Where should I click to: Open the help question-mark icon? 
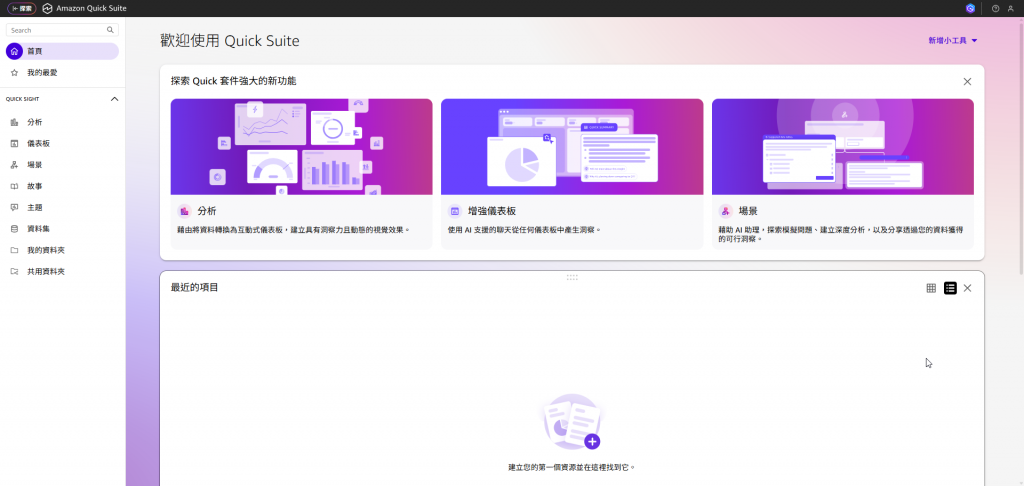(995, 8)
